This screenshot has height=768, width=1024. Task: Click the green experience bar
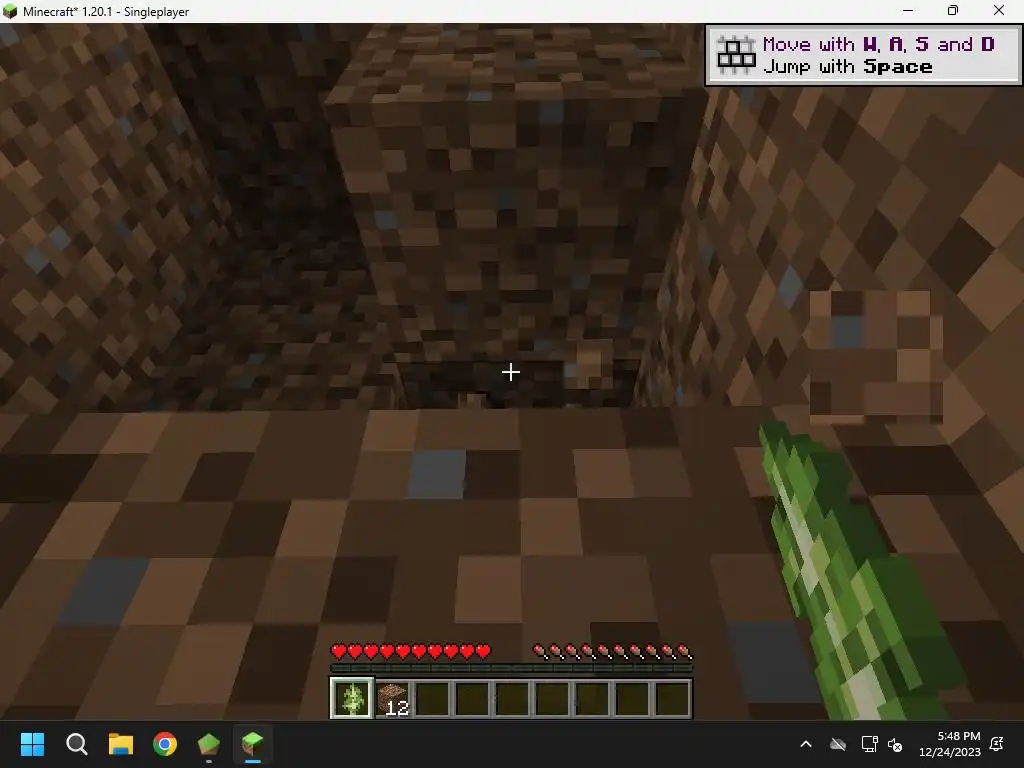coord(511,668)
